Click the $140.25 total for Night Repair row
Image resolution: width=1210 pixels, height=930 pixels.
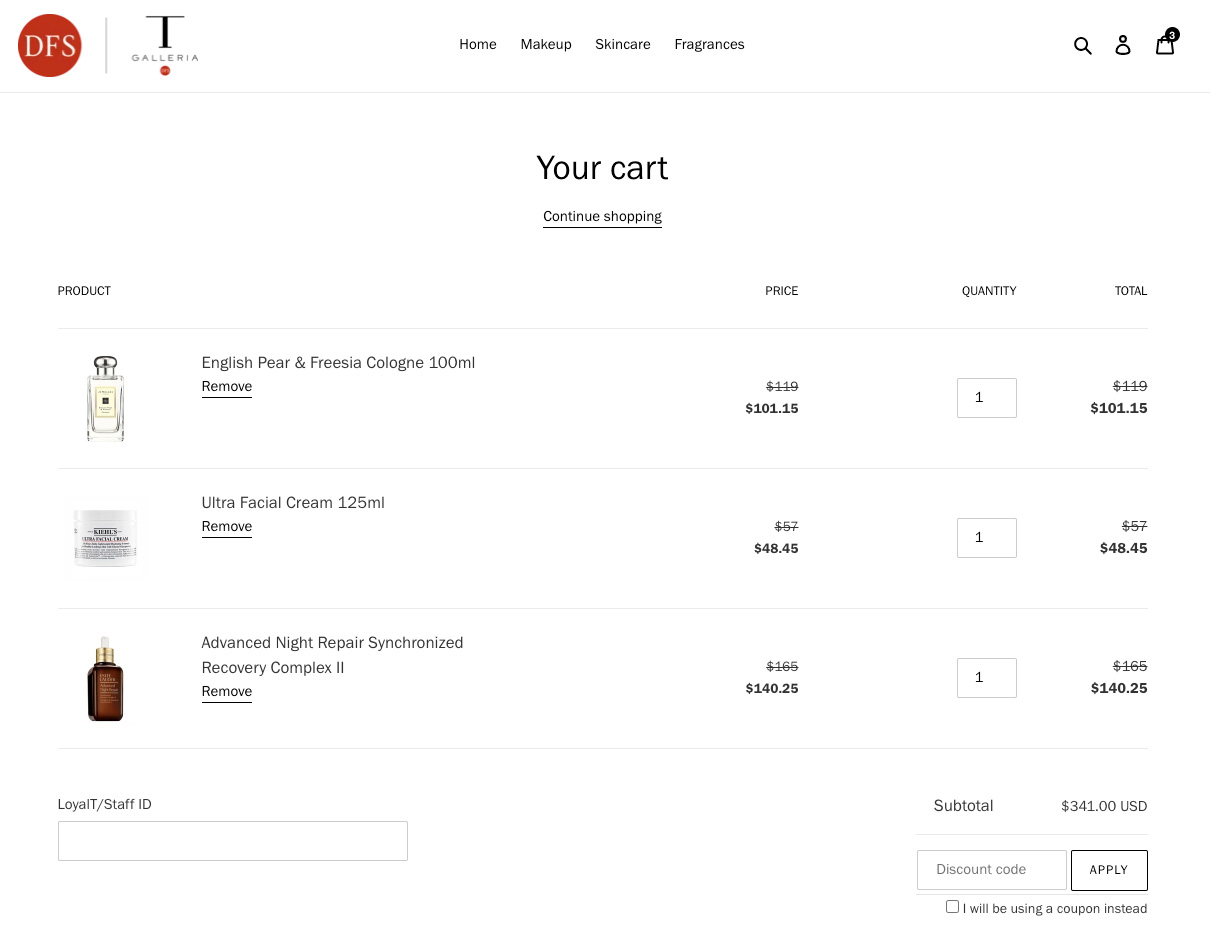point(1119,688)
